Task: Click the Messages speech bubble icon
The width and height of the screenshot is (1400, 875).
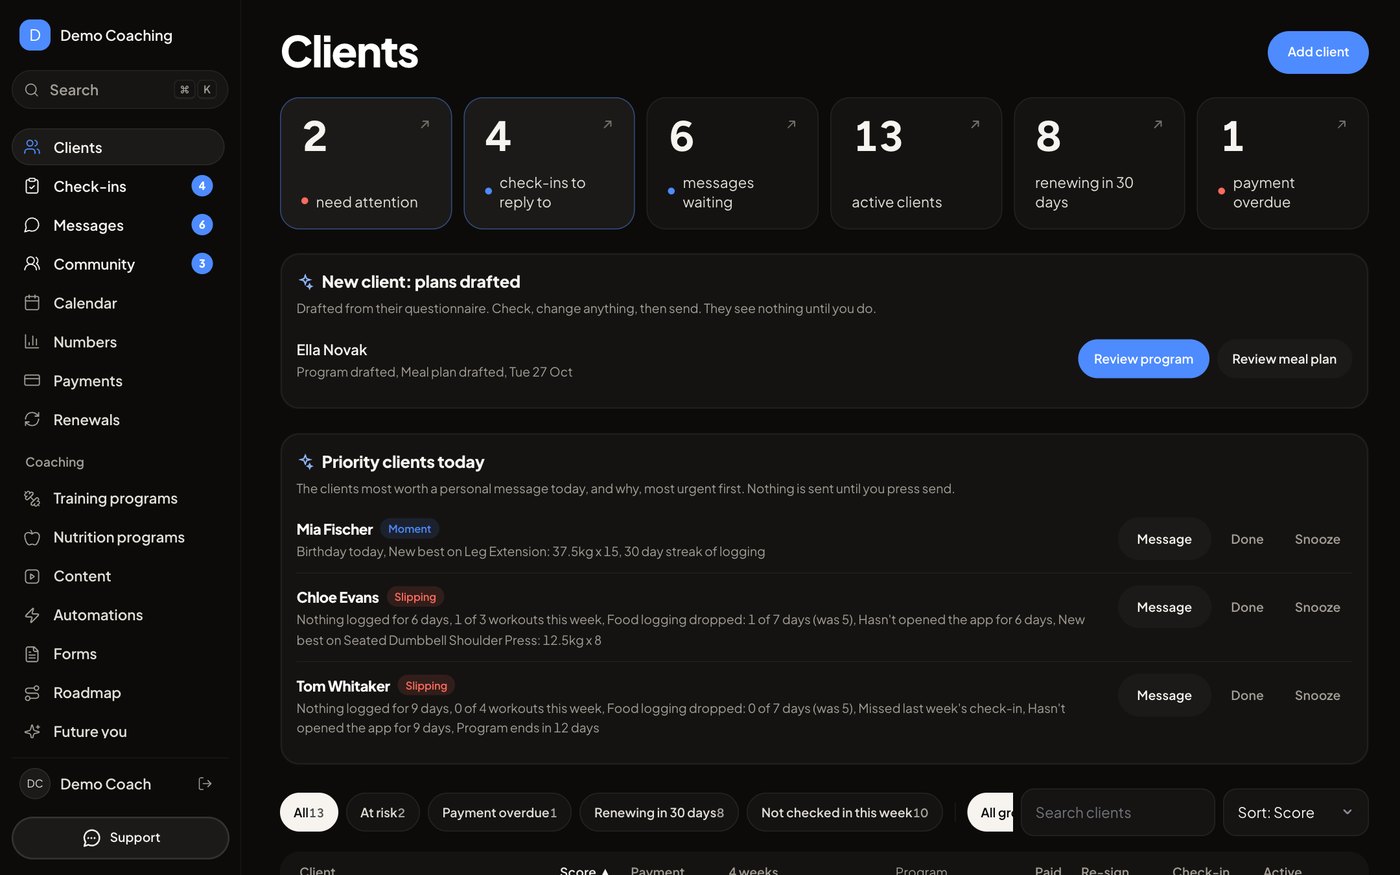Action: [x=32, y=225]
